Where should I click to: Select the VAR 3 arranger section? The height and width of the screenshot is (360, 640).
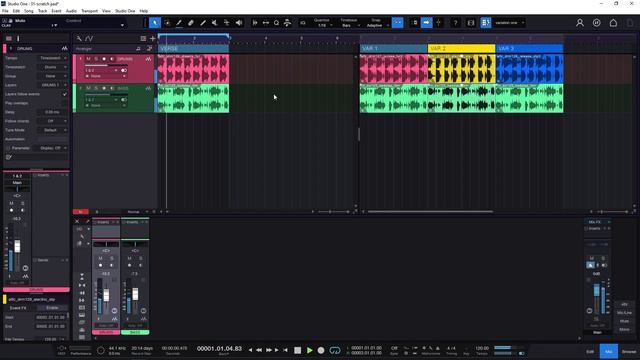pyautogui.click(x=530, y=49)
